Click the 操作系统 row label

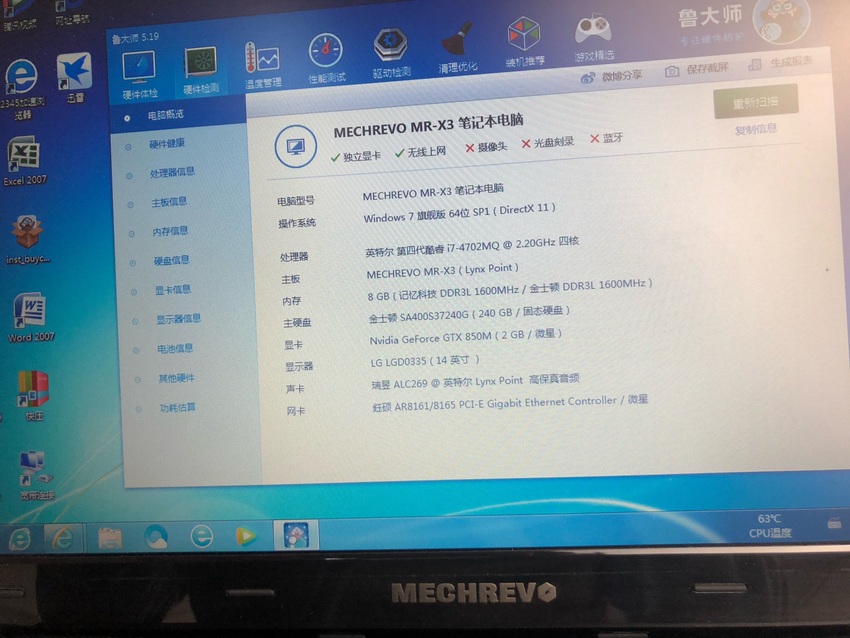[x=297, y=223]
